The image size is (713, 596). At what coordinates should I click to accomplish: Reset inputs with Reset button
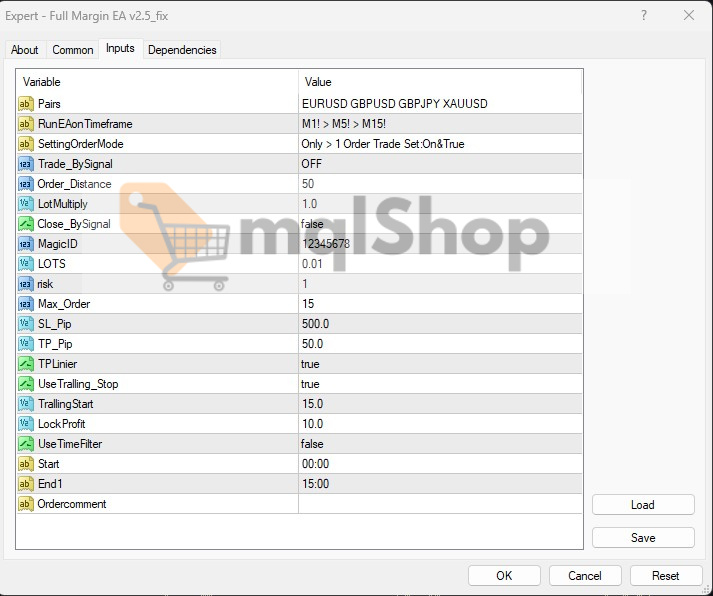pyautogui.click(x=666, y=576)
